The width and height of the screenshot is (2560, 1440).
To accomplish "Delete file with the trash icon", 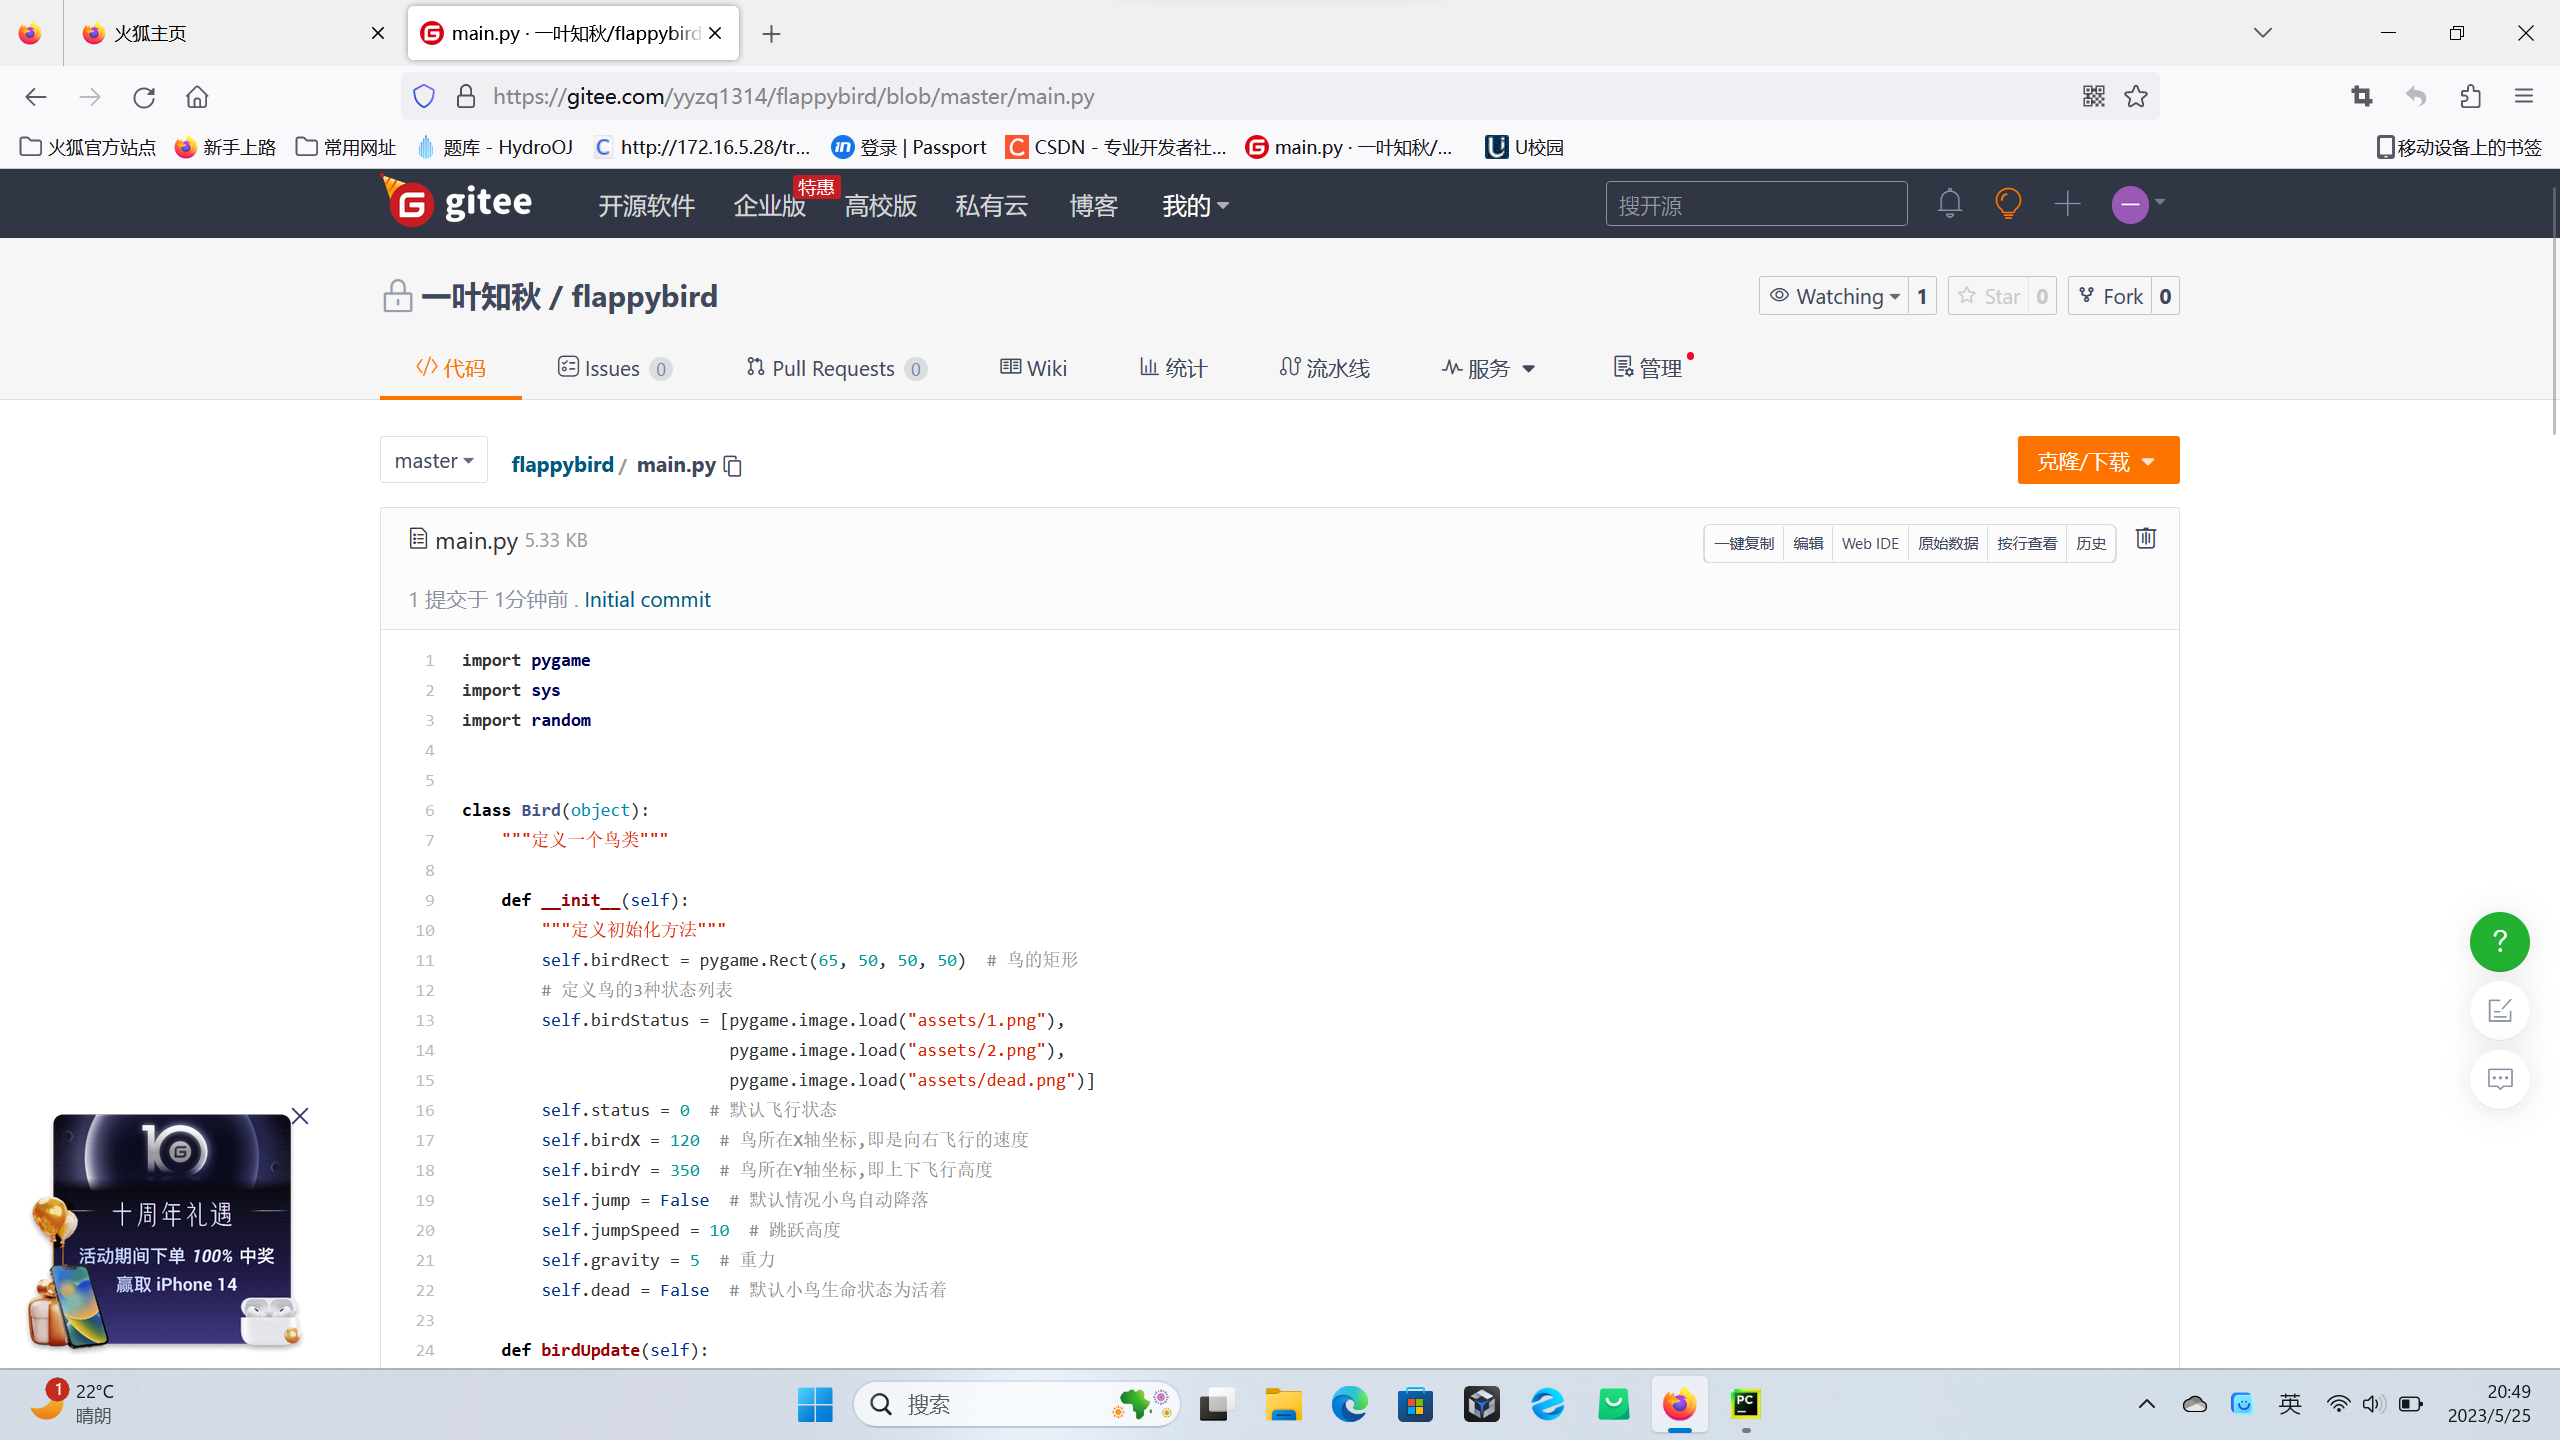I will click(x=2146, y=539).
